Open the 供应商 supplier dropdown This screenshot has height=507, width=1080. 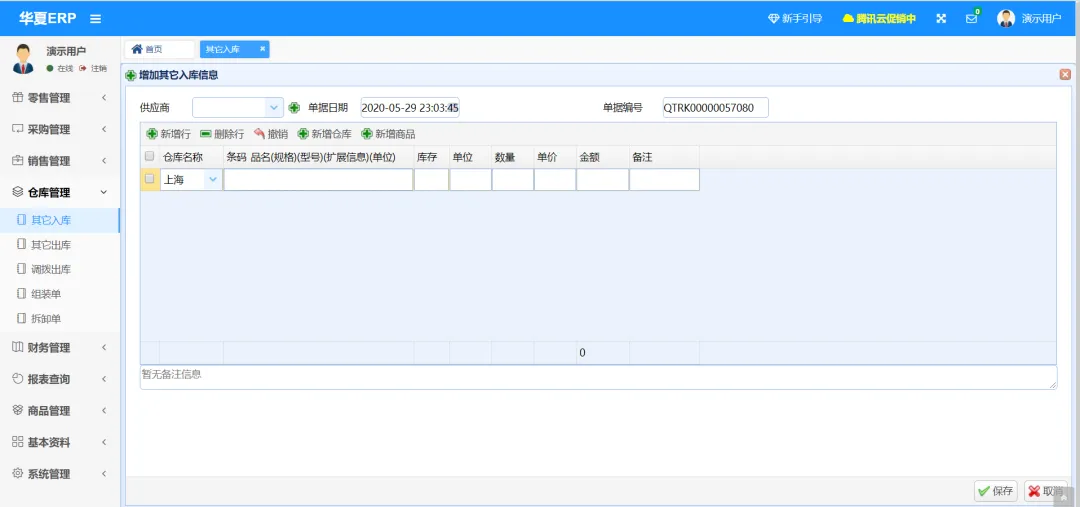click(274, 107)
